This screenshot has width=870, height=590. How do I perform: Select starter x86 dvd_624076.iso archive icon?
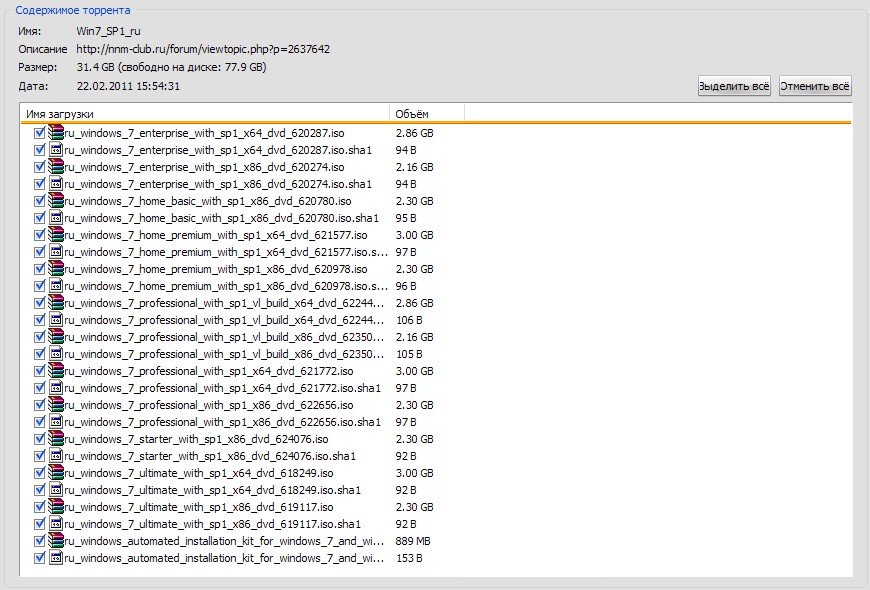pos(56,439)
